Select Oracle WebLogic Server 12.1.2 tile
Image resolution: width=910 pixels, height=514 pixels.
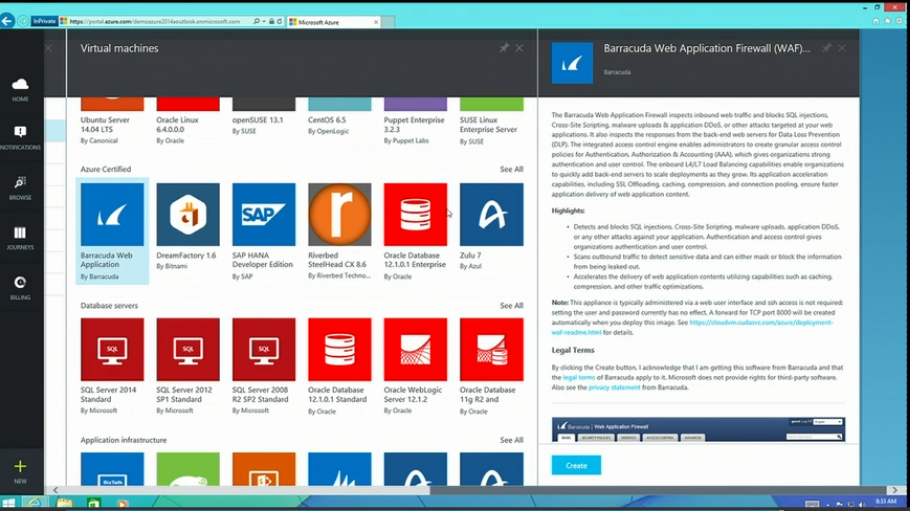coord(416,366)
